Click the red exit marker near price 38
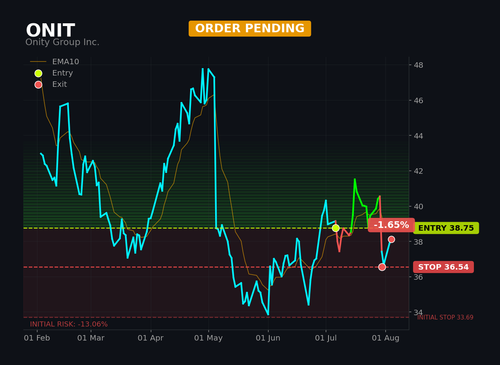The image size is (500, 365). tap(391, 239)
